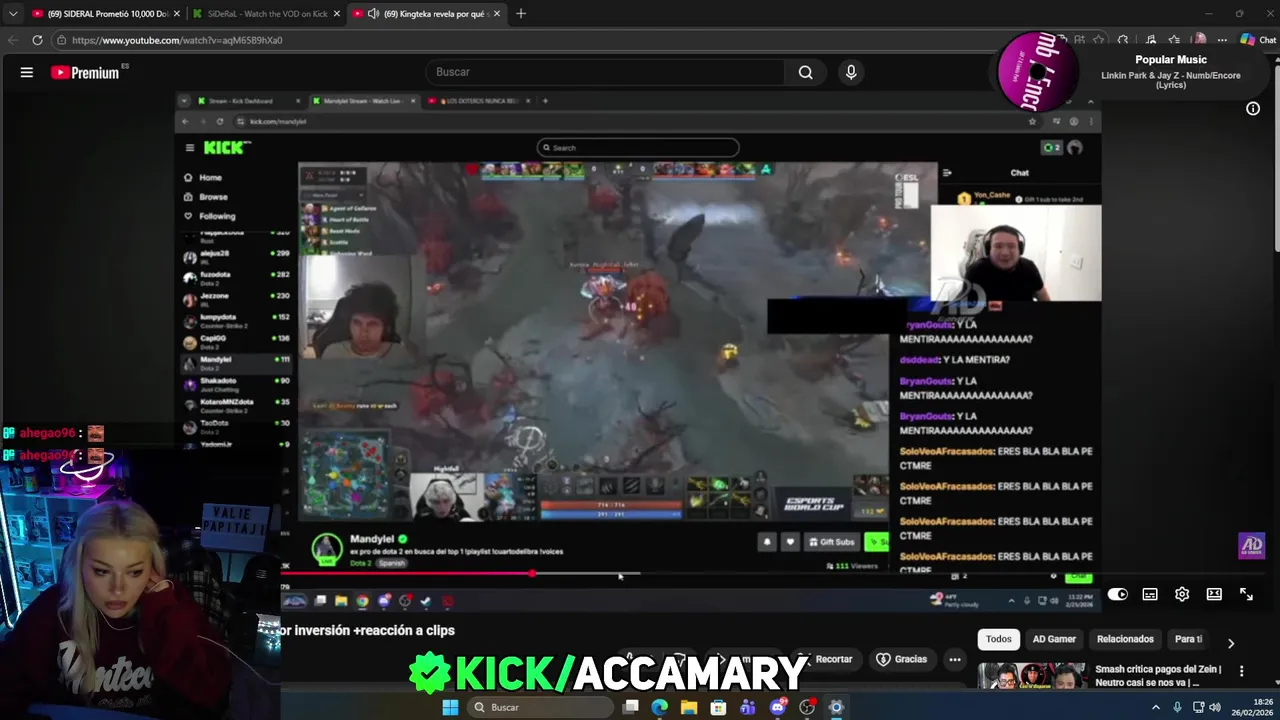Image resolution: width=1280 pixels, height=720 pixels.
Task: Click the YouTube search magnifier button
Action: click(805, 72)
